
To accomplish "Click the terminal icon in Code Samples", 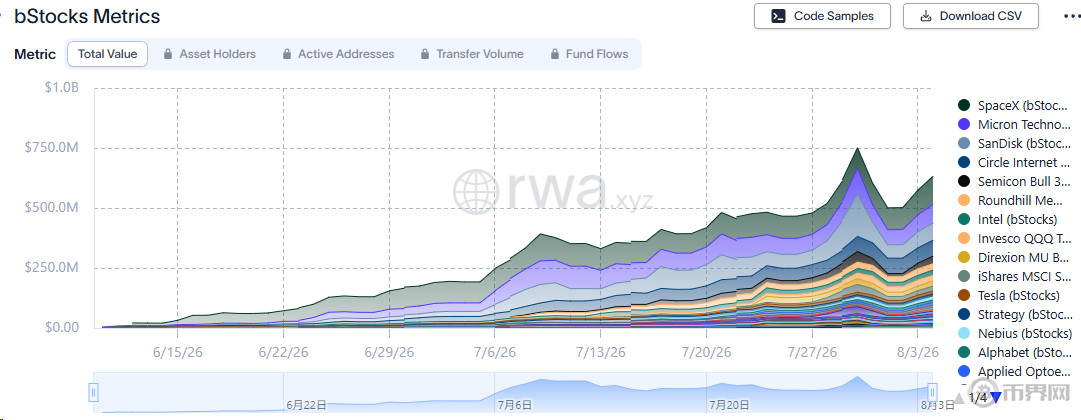I will click(x=778, y=16).
